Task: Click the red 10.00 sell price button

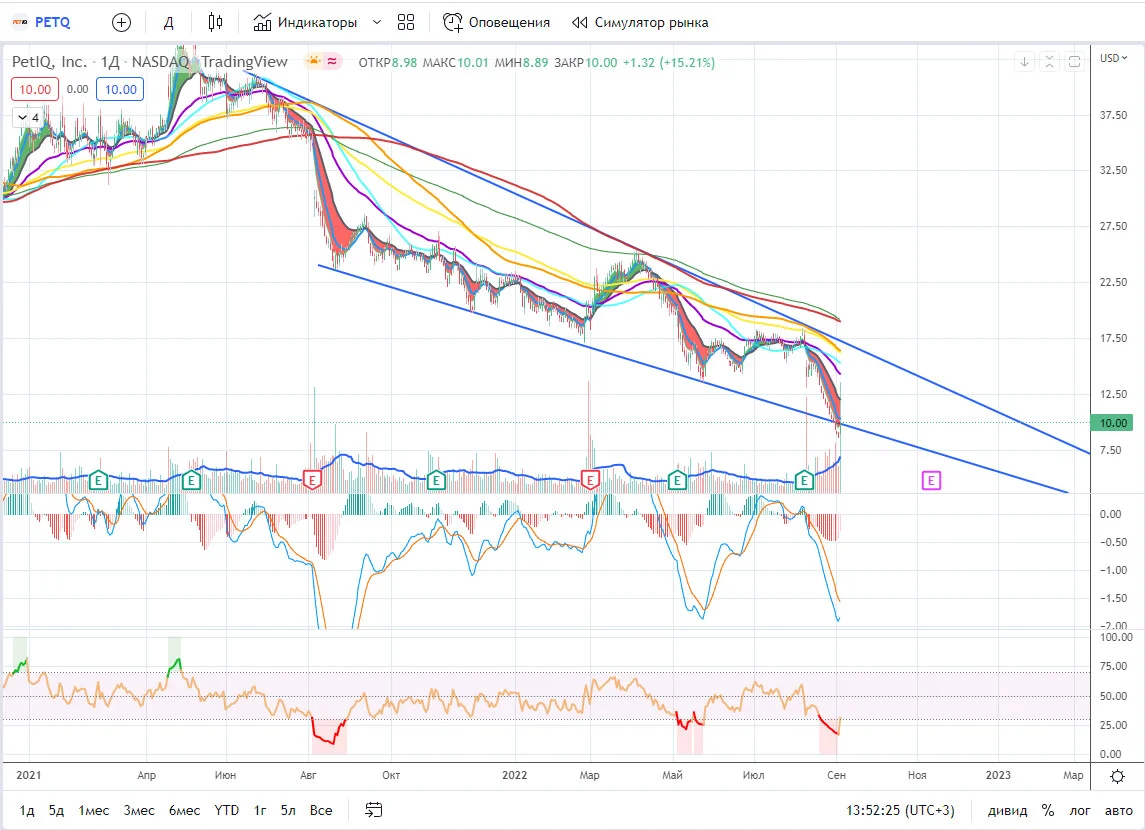Action: (x=35, y=89)
